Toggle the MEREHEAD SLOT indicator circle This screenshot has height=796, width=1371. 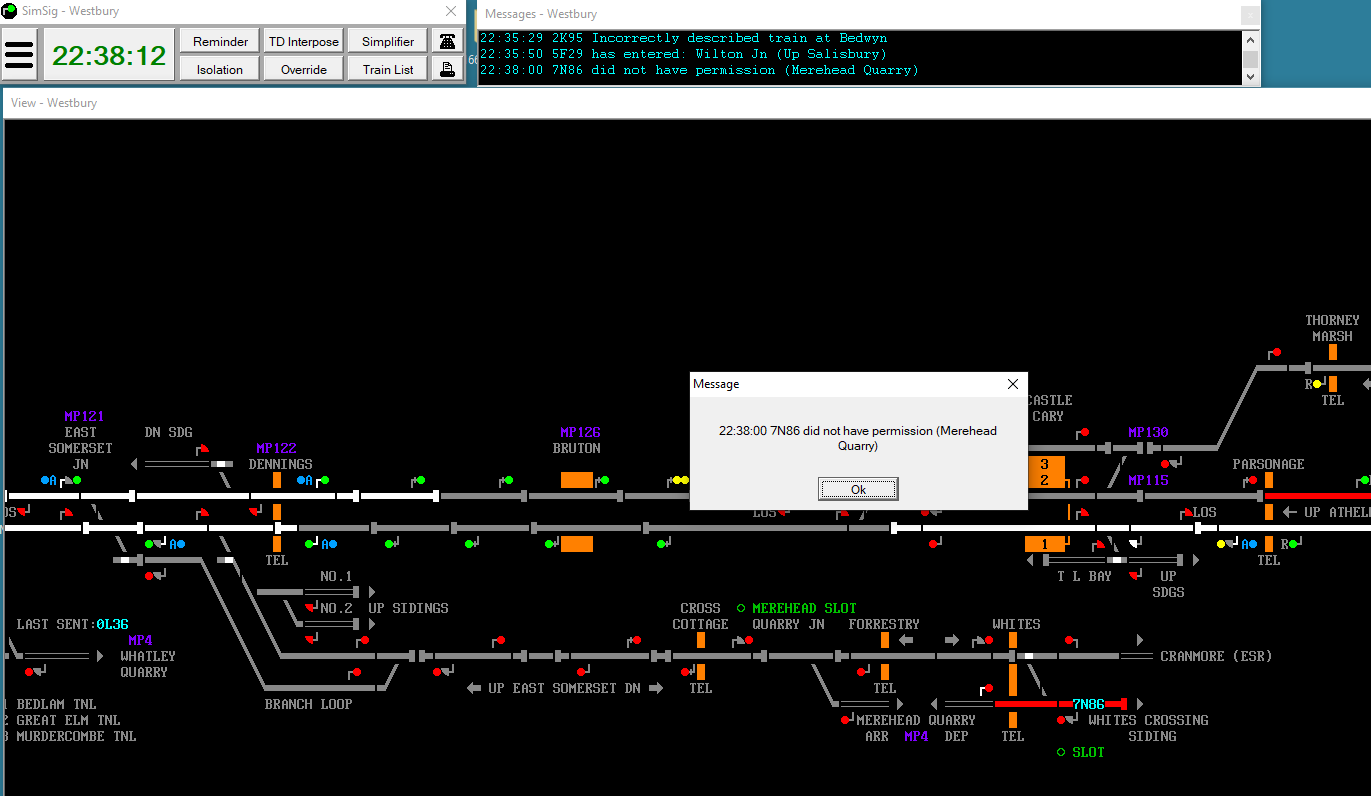[x=741, y=608]
